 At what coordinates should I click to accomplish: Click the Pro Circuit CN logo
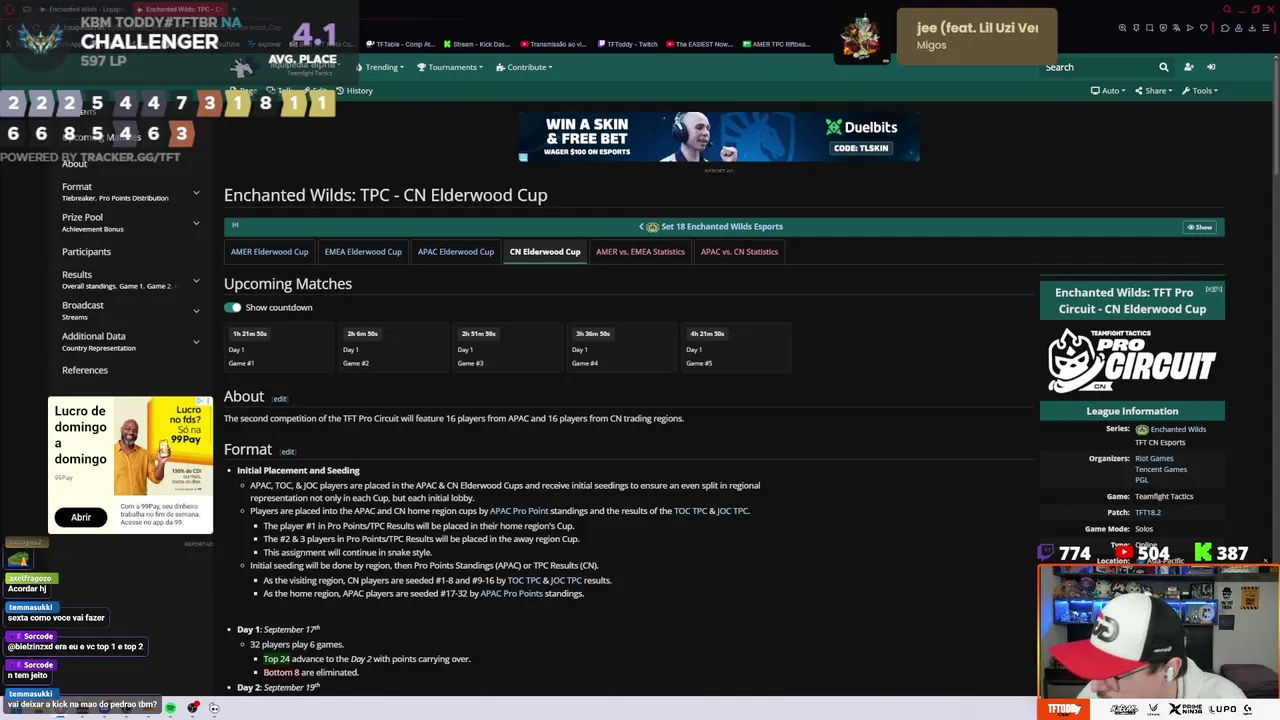[x=1132, y=360]
